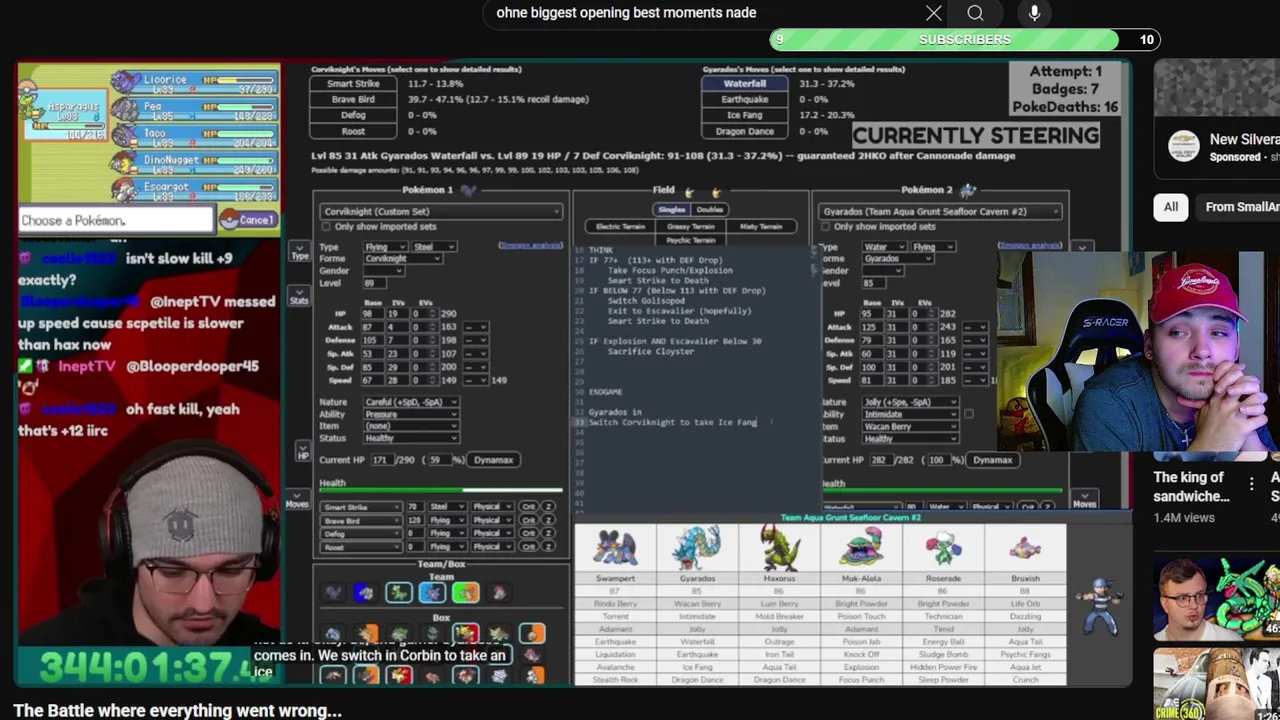The width and height of the screenshot is (1280, 720).
Task: Click the Subscribers goal progress bar
Action: (x=965, y=39)
